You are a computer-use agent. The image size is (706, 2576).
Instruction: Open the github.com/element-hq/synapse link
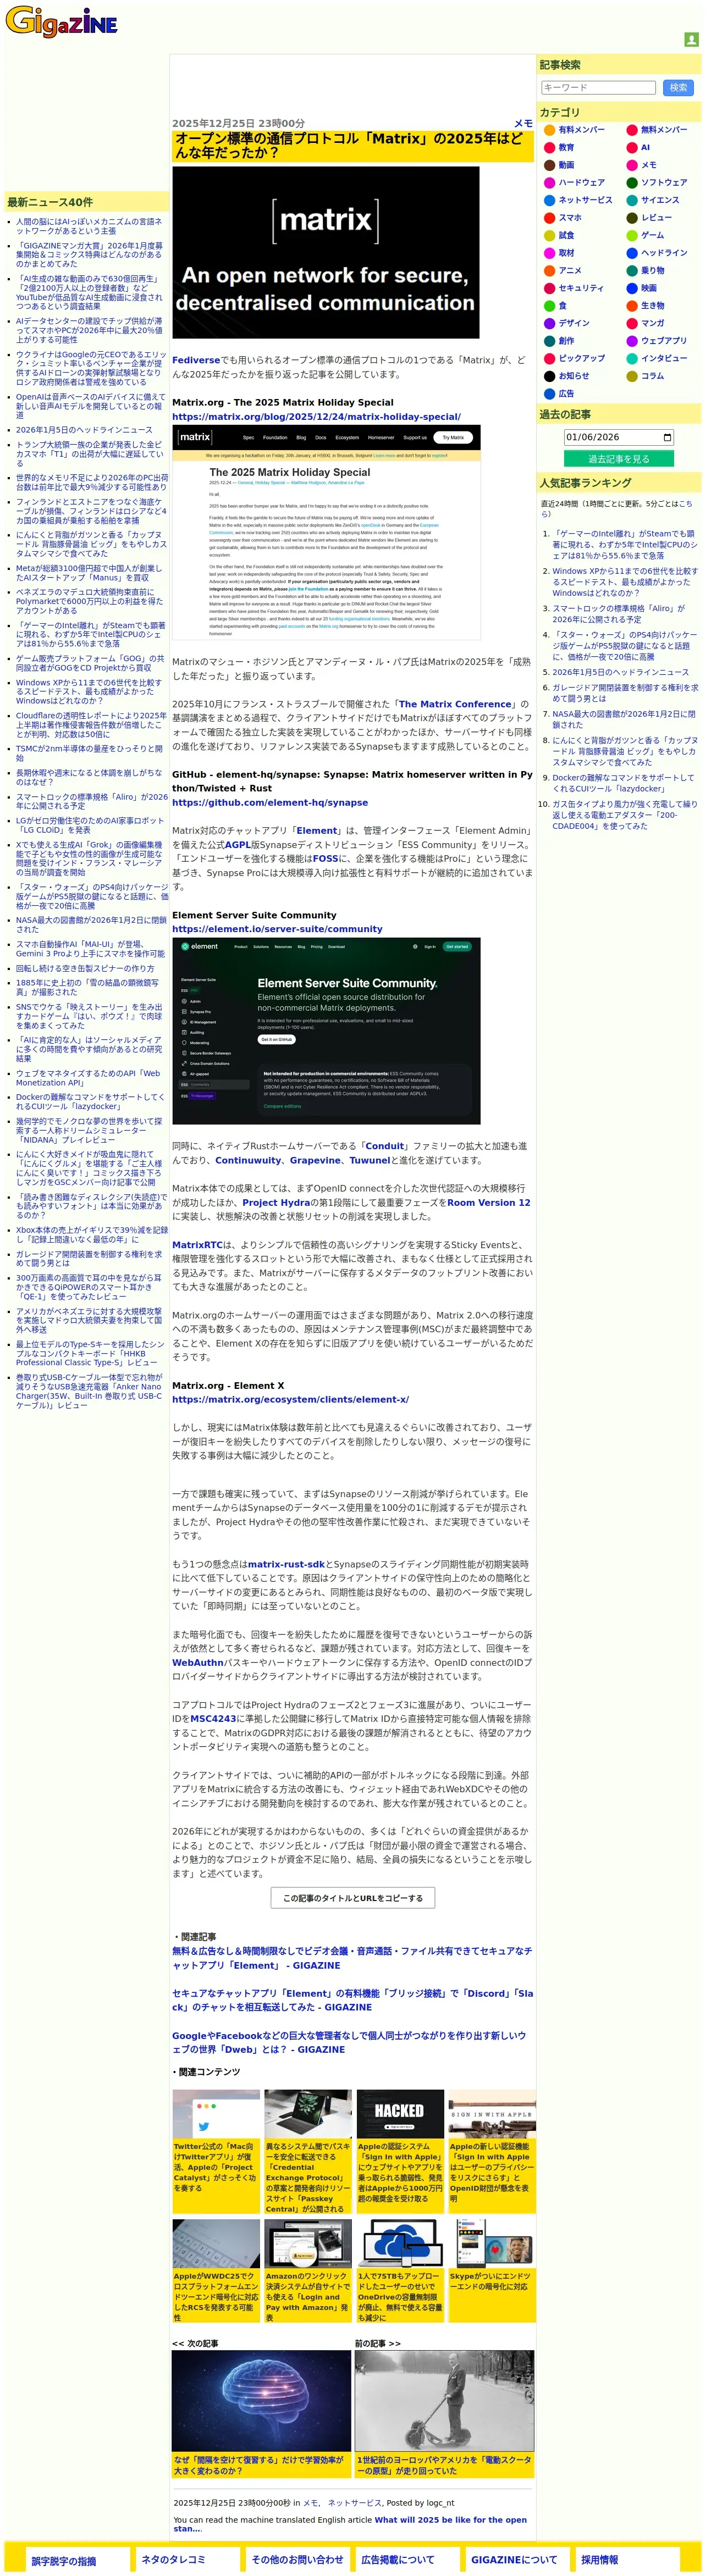[270, 802]
